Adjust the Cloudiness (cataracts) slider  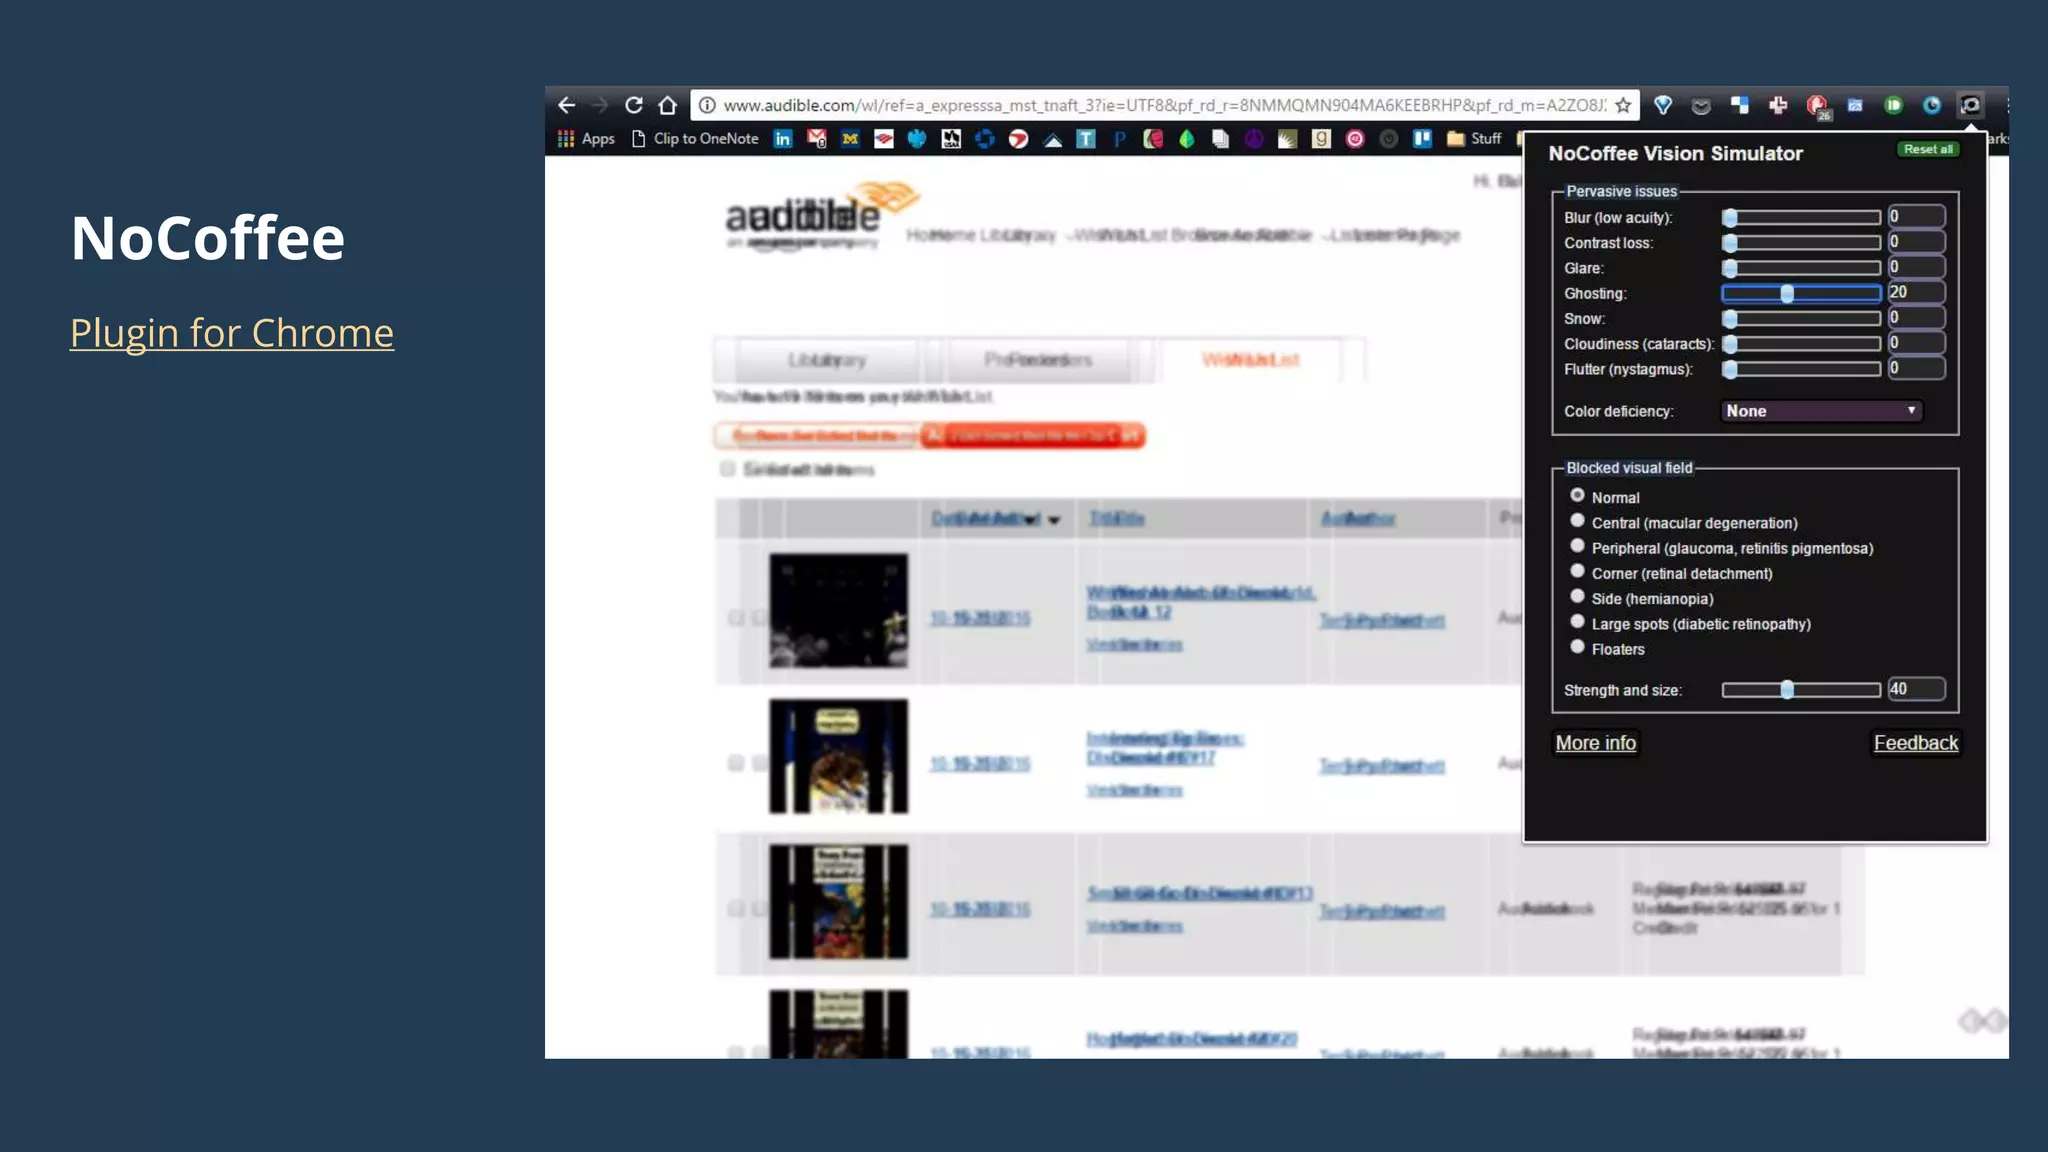(1801, 343)
